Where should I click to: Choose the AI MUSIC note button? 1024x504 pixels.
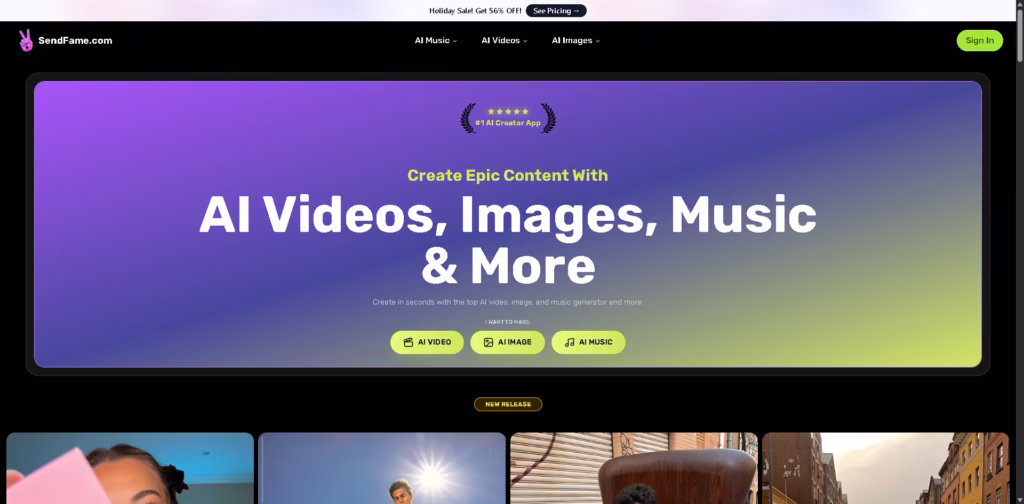click(588, 342)
